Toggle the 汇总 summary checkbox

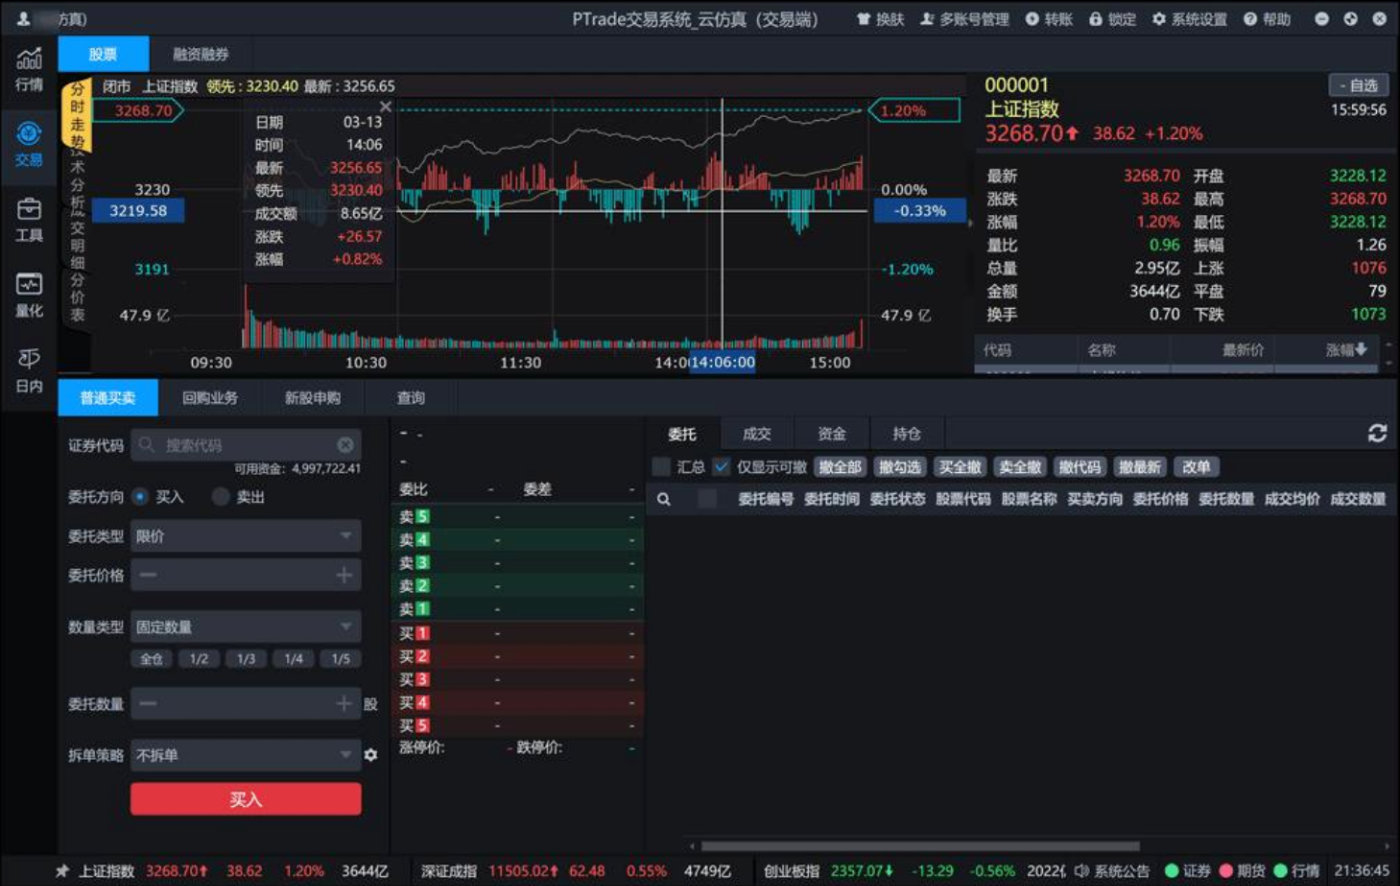(x=661, y=467)
